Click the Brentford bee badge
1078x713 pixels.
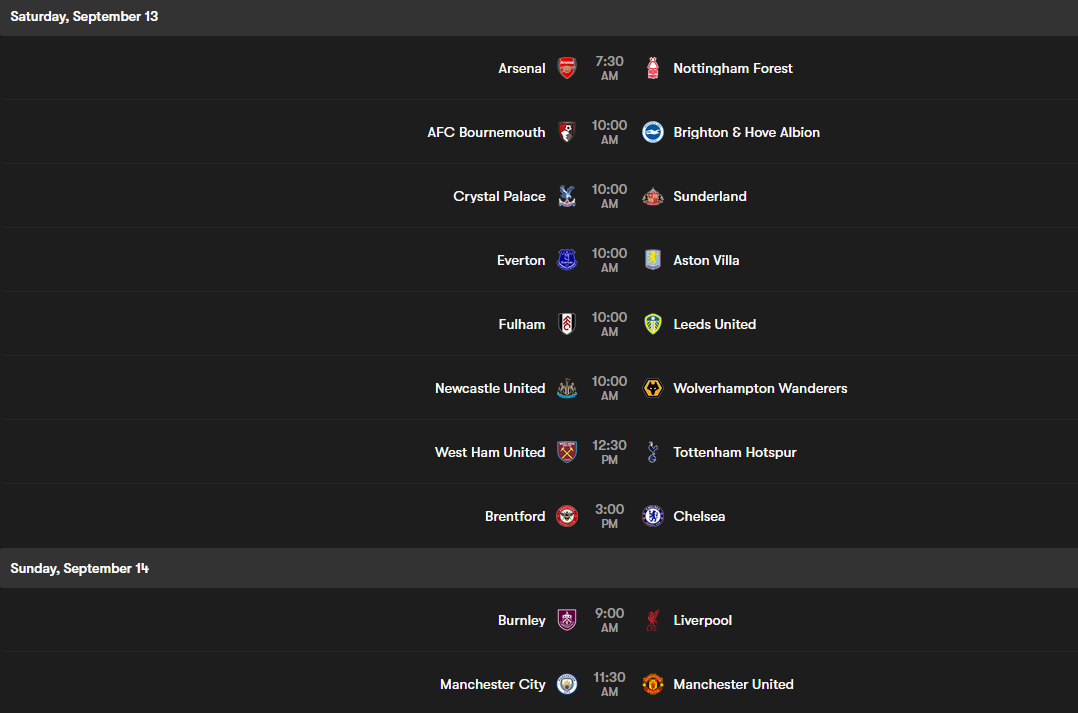tap(566, 516)
